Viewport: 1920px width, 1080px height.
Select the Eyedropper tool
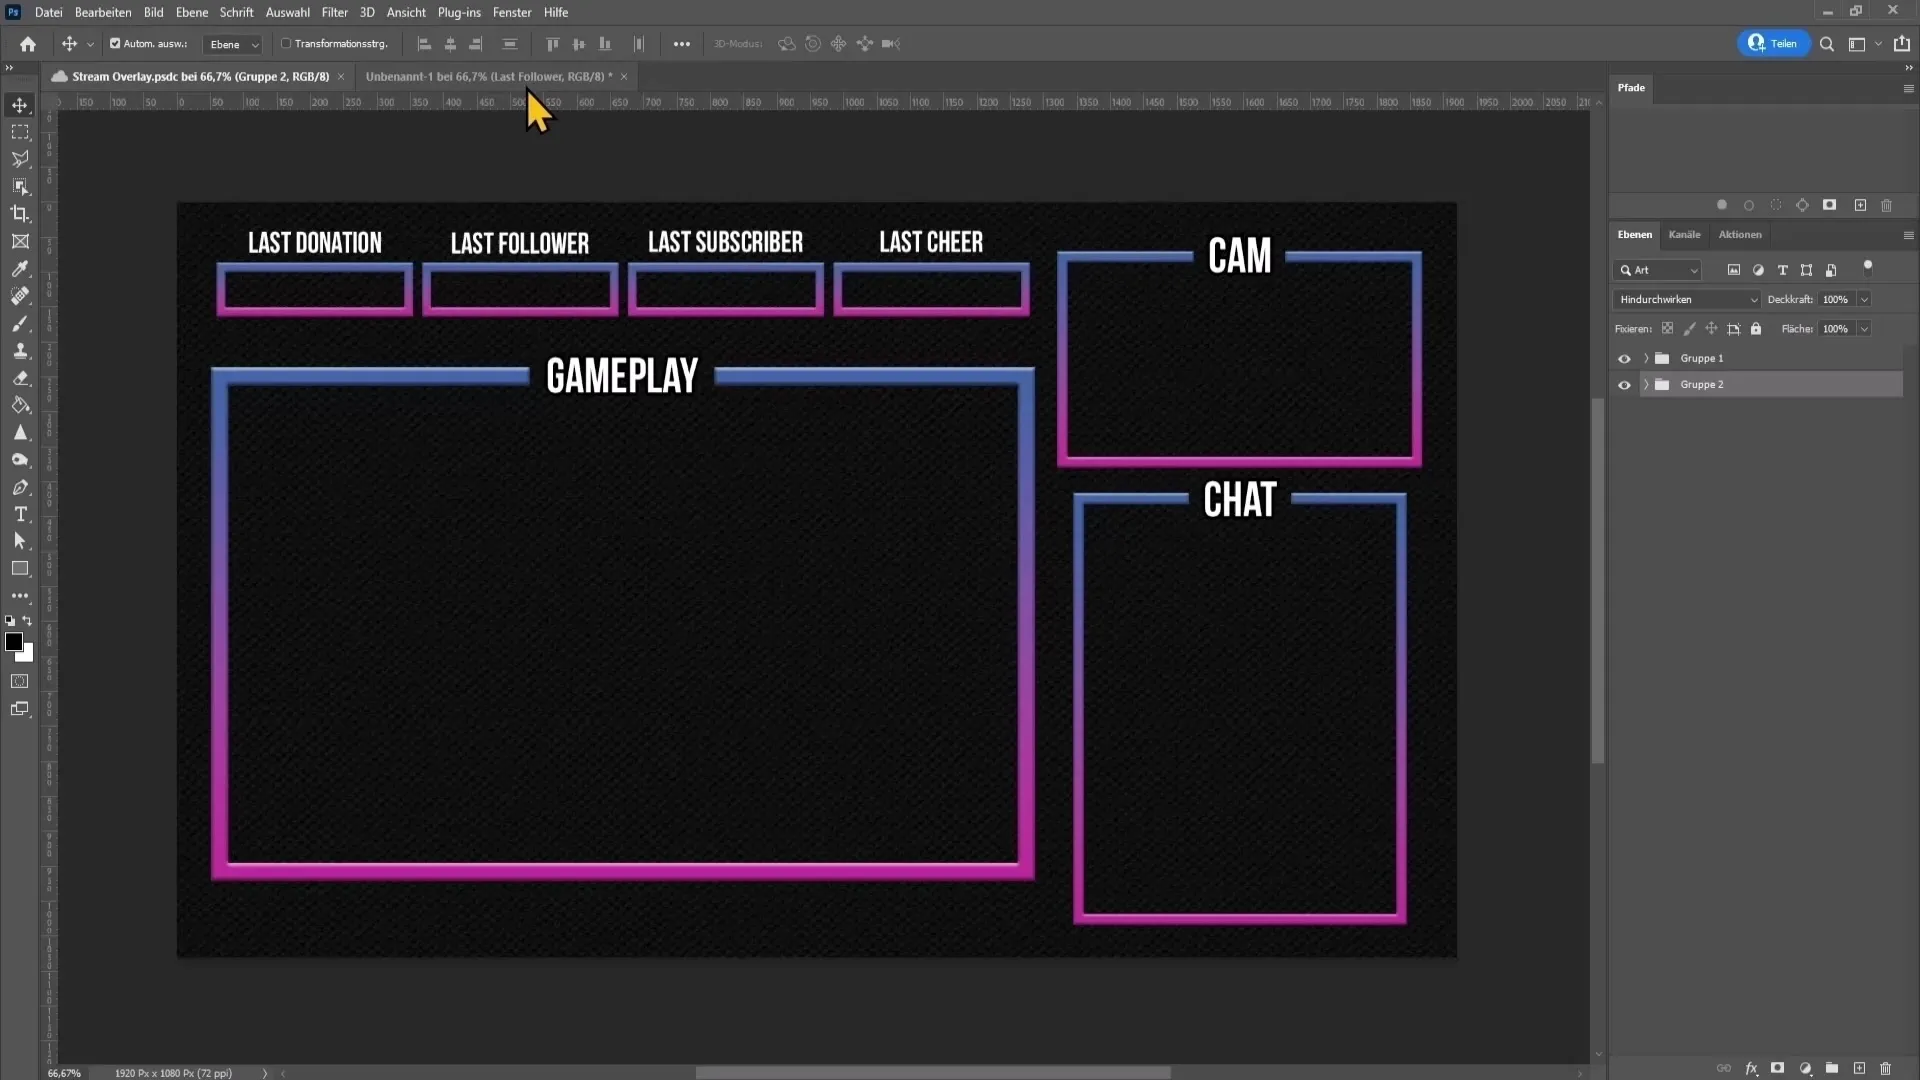point(20,268)
